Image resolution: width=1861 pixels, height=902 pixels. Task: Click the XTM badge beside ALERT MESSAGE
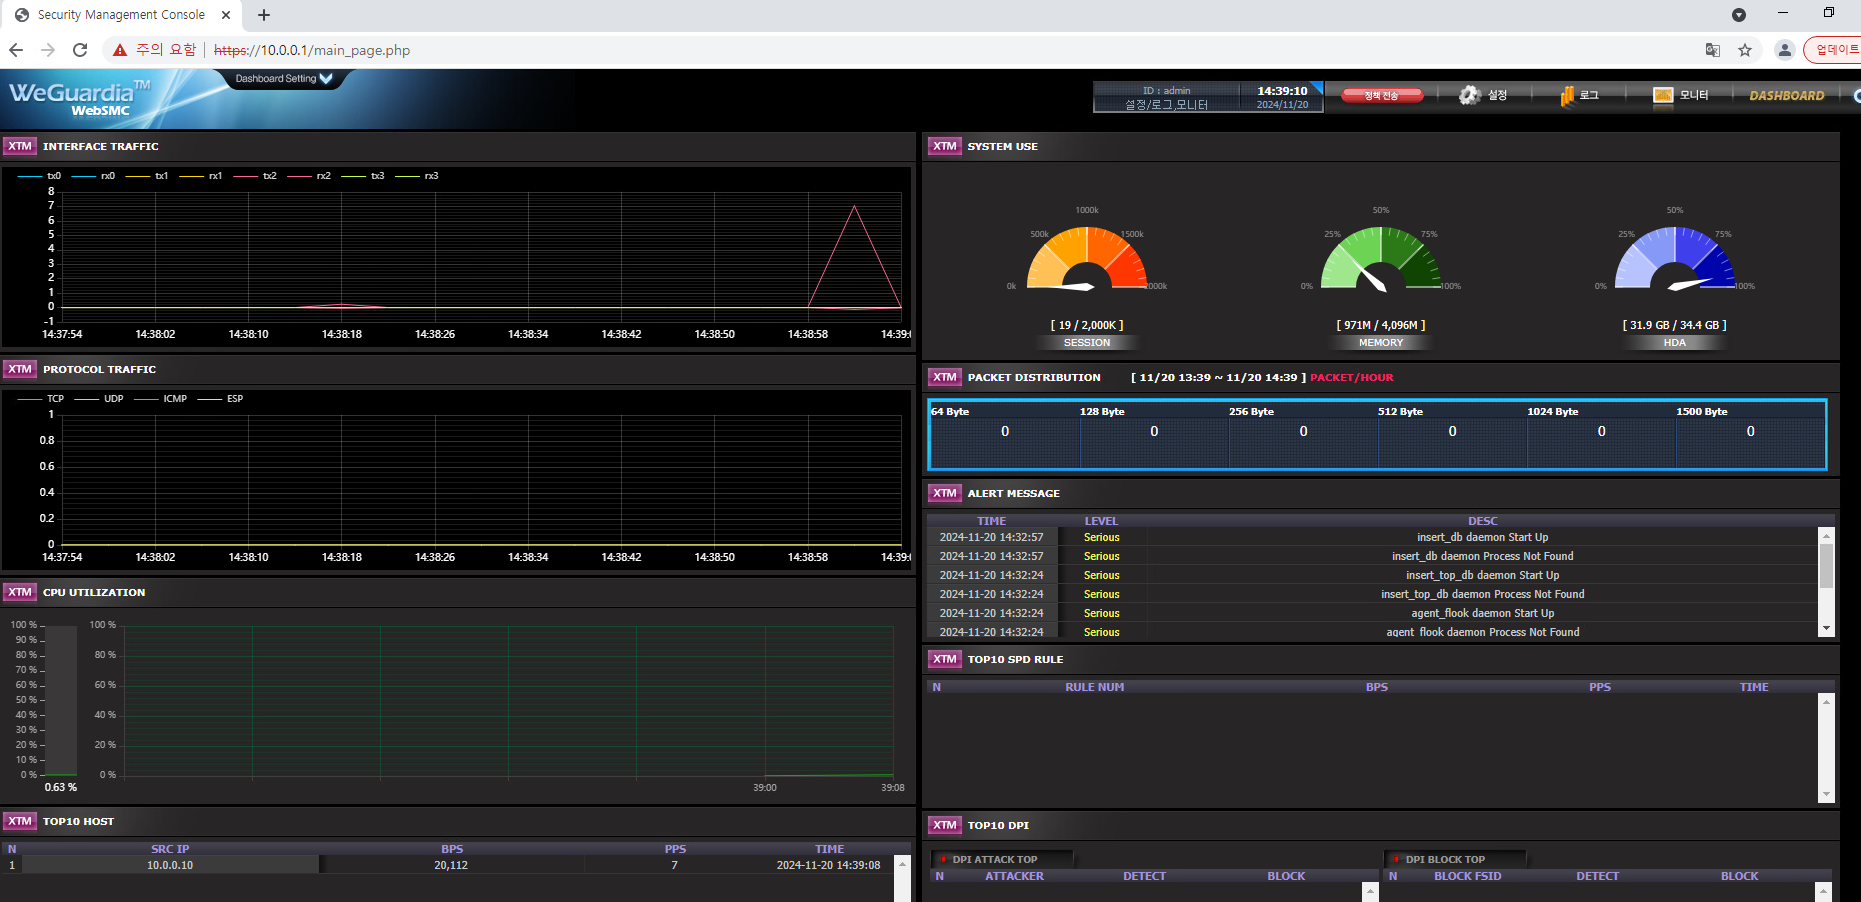944,493
